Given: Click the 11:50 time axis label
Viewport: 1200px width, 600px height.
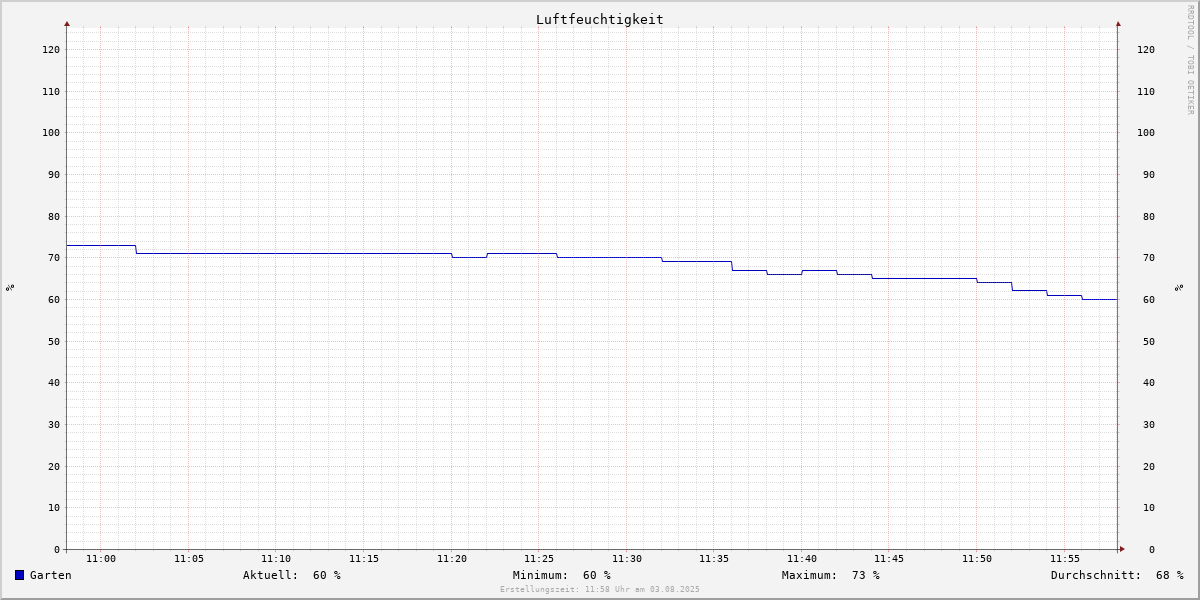Looking at the screenshot, I should [x=977, y=559].
